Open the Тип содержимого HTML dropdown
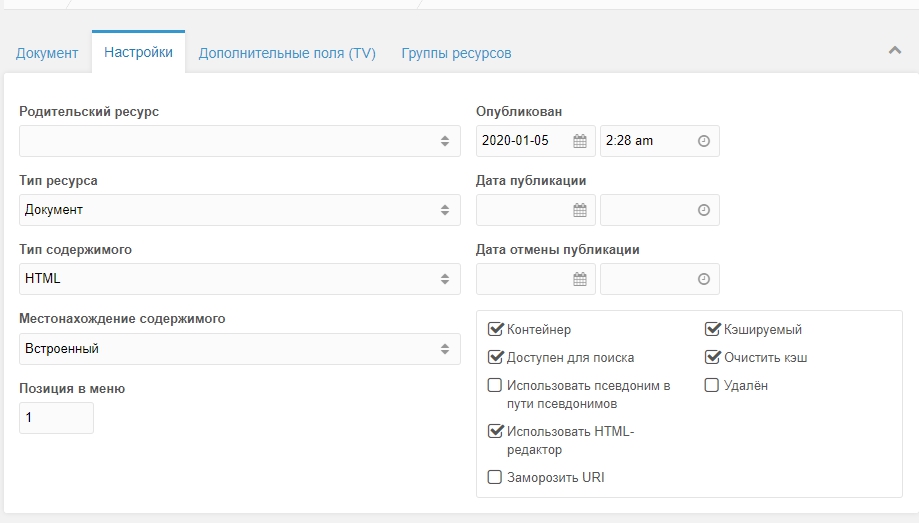Image resolution: width=919 pixels, height=523 pixels. (240, 279)
